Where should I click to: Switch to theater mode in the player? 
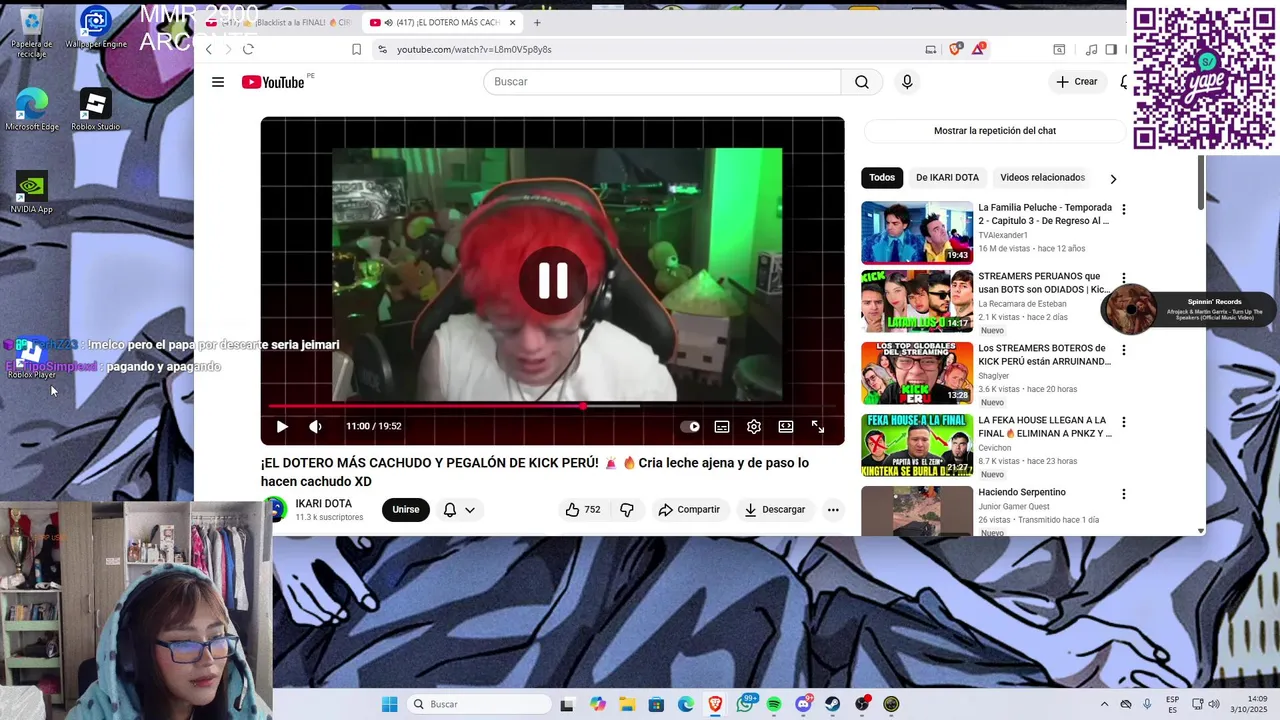point(786,427)
